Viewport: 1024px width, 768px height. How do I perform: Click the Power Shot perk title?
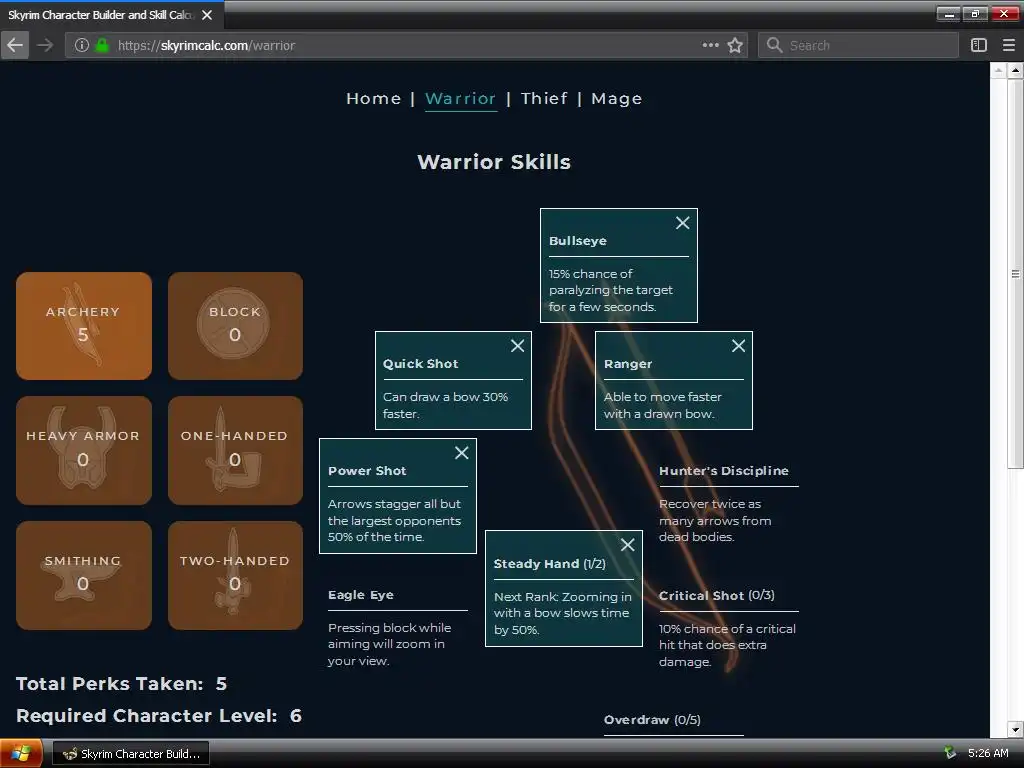(367, 471)
